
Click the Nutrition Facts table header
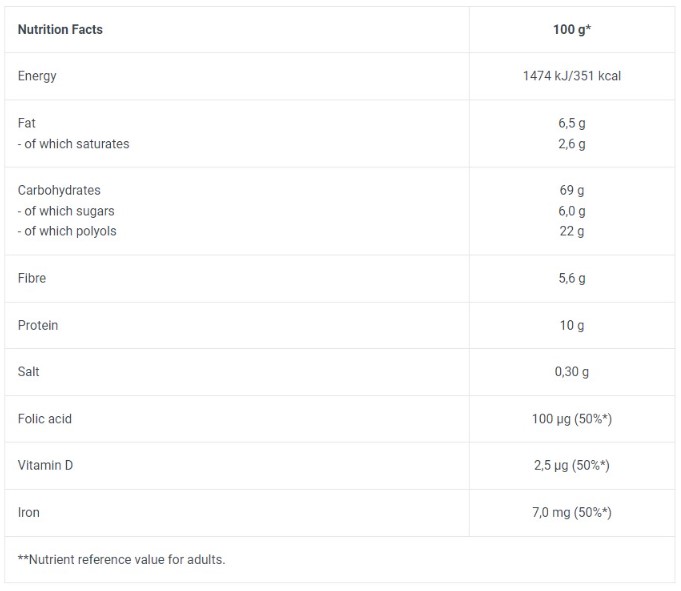click(x=60, y=29)
